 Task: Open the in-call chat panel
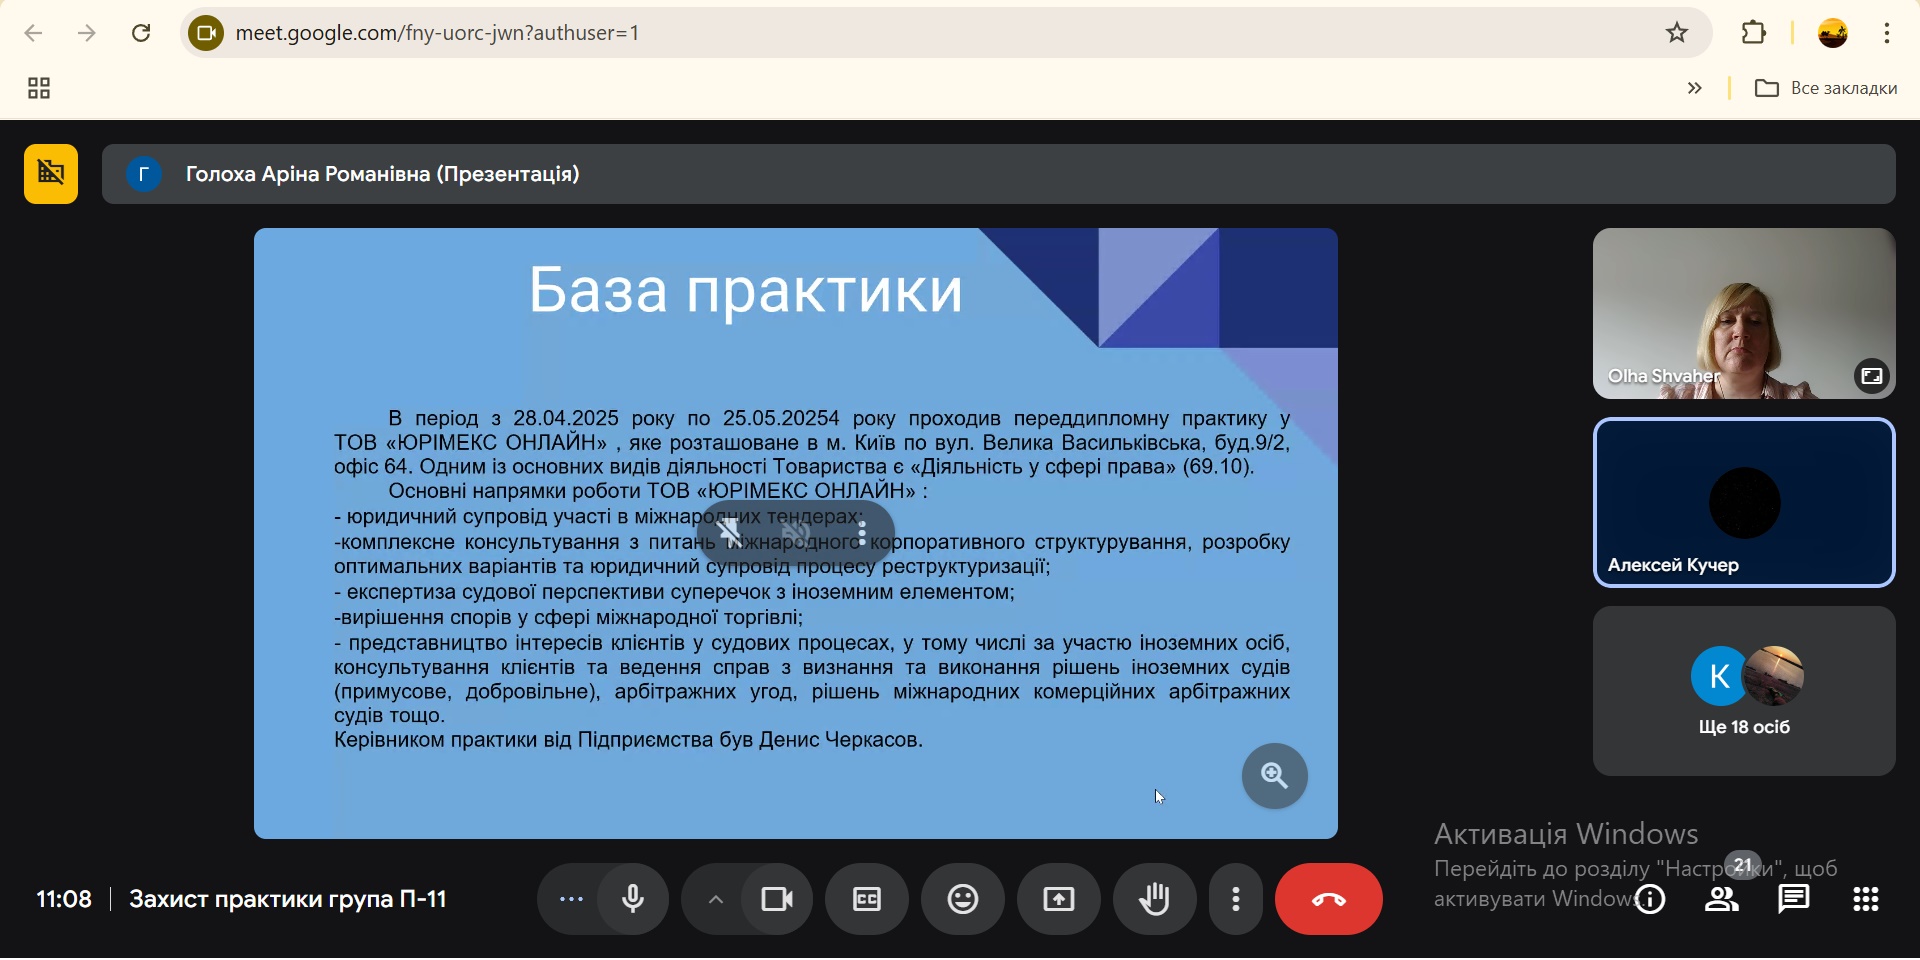click(1794, 901)
